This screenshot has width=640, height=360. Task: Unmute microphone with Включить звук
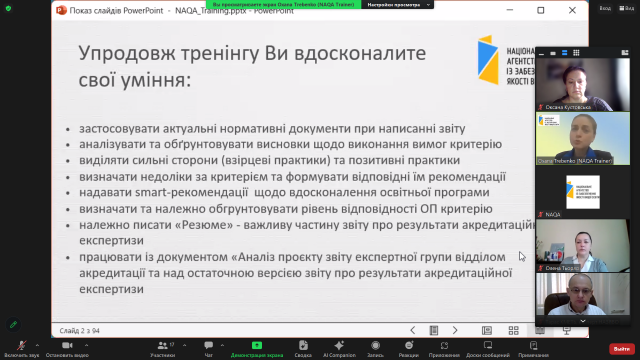(x=21, y=349)
